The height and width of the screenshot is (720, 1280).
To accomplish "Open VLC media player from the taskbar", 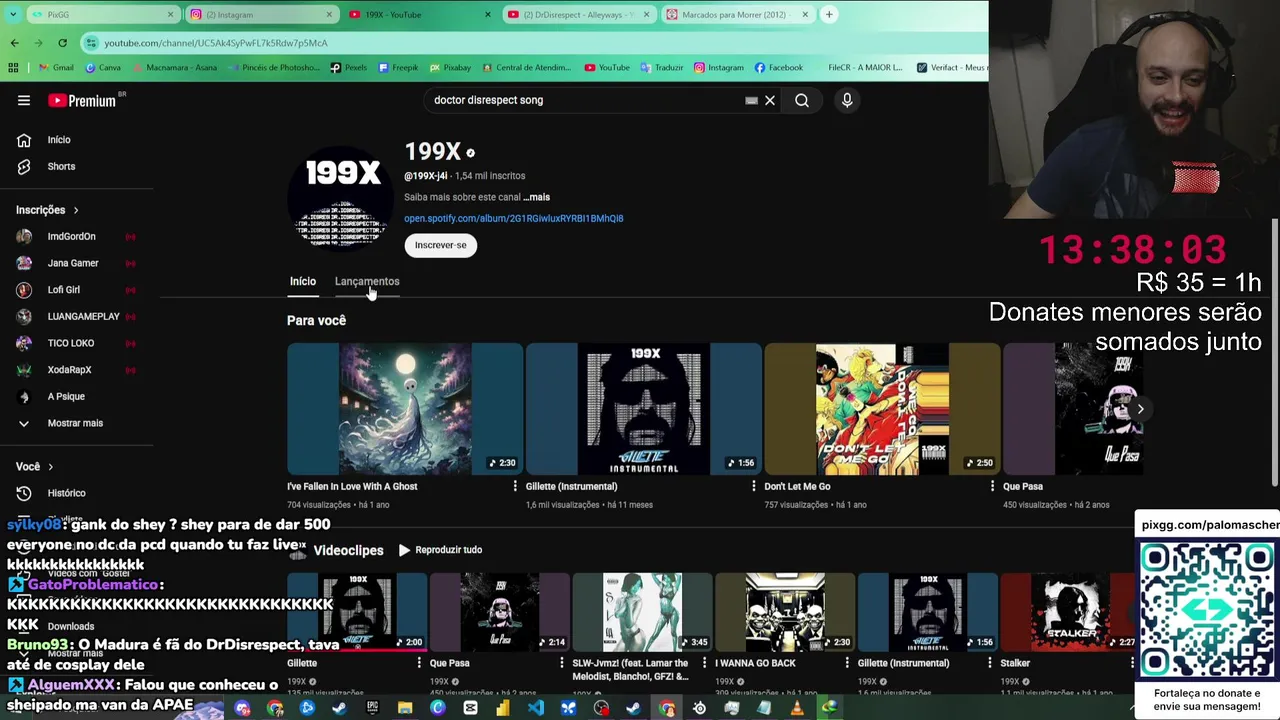I will point(797,708).
